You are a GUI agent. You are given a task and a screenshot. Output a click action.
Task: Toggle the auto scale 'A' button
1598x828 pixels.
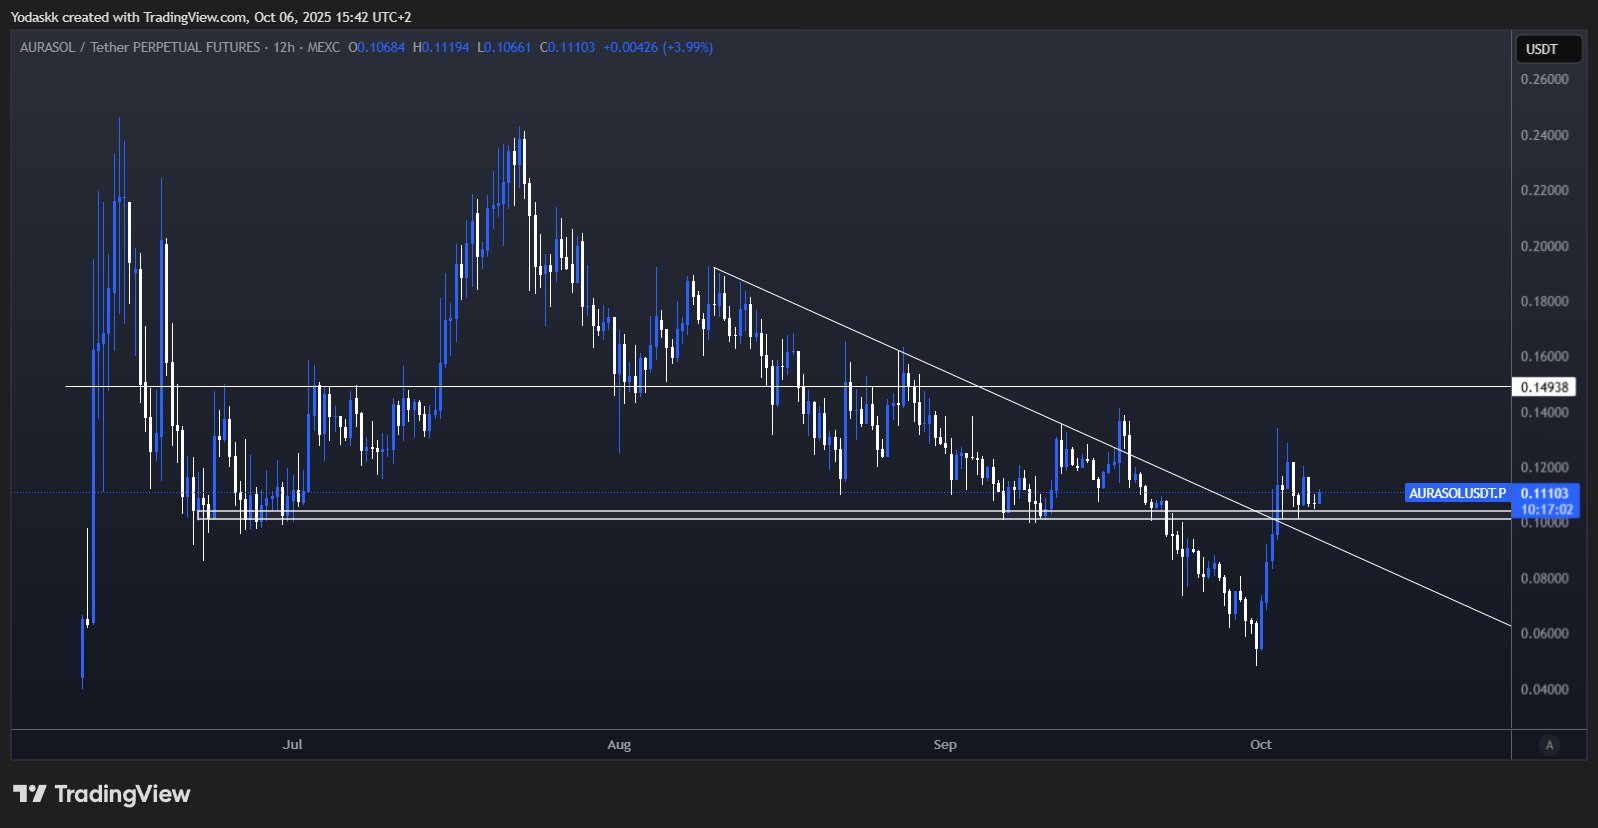(1549, 745)
